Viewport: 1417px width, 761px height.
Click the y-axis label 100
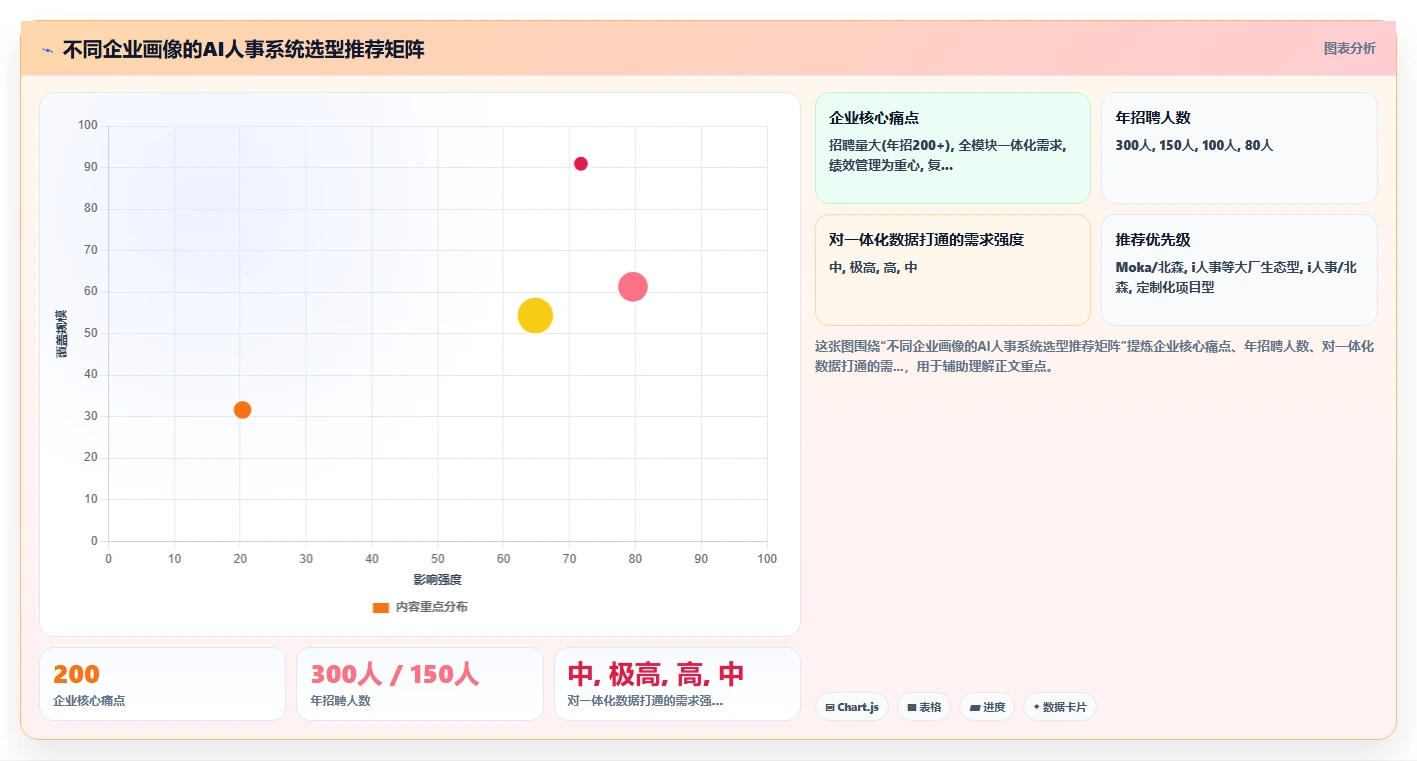88,125
